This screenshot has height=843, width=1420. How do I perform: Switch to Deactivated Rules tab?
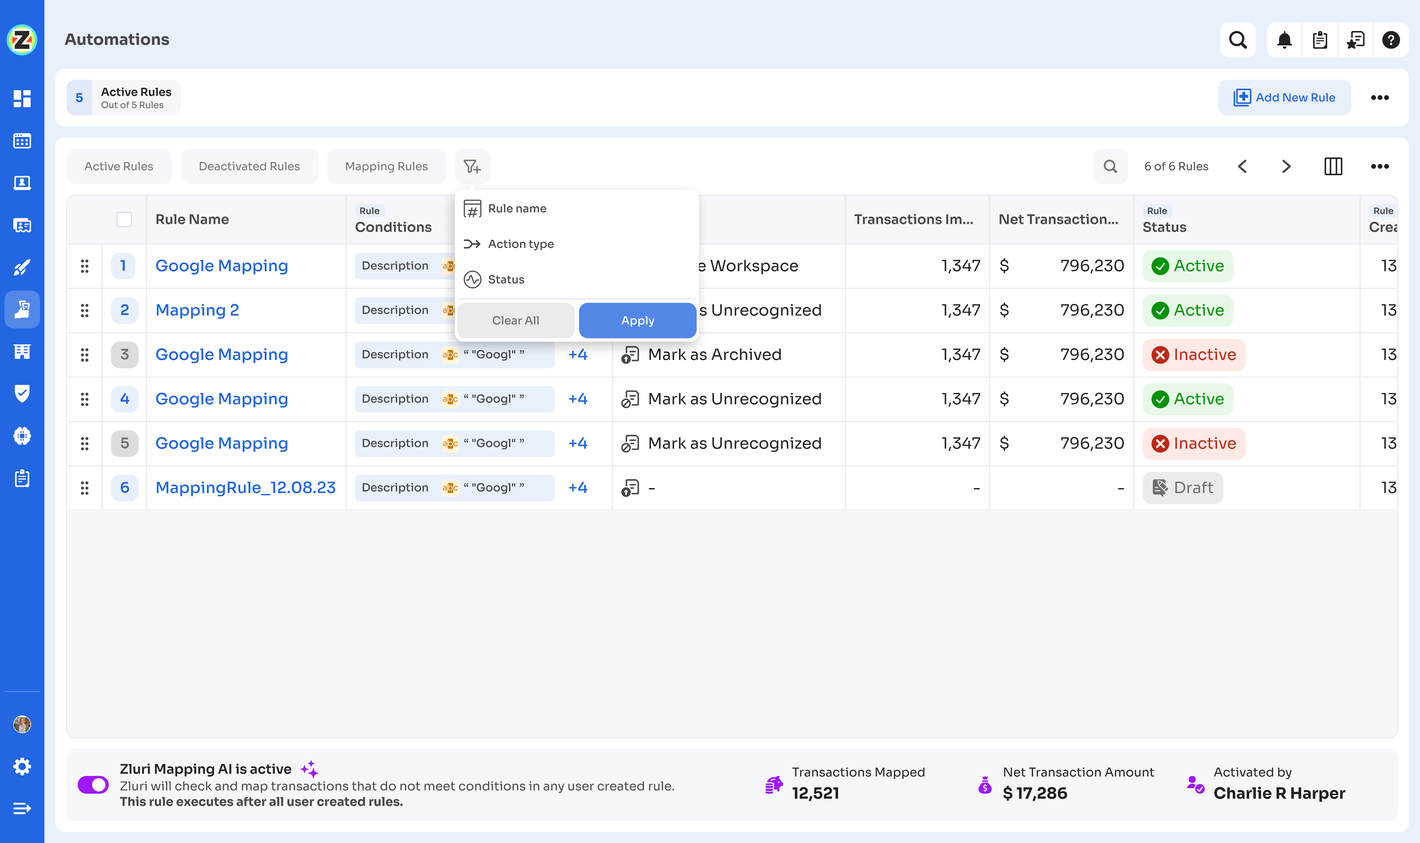click(249, 166)
